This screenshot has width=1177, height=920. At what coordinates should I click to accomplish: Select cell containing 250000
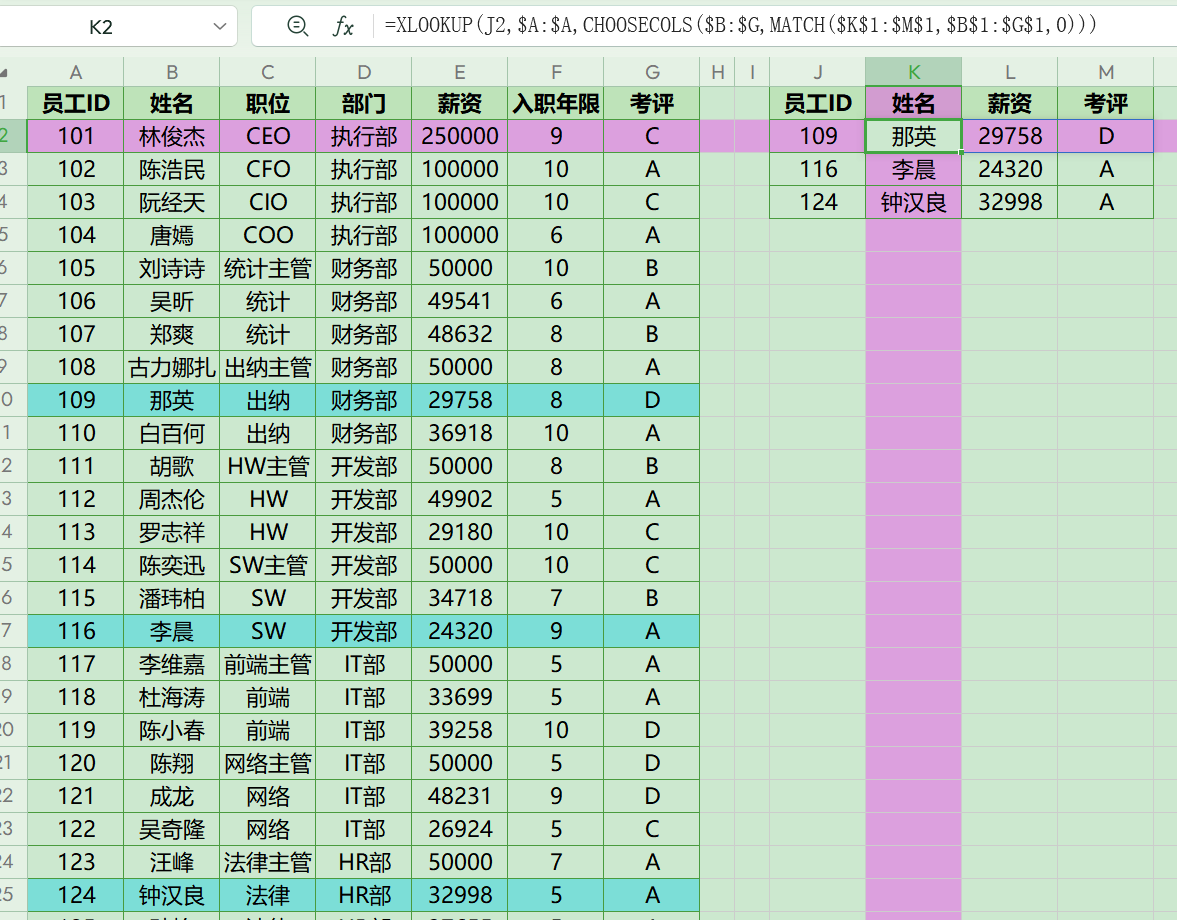[460, 136]
